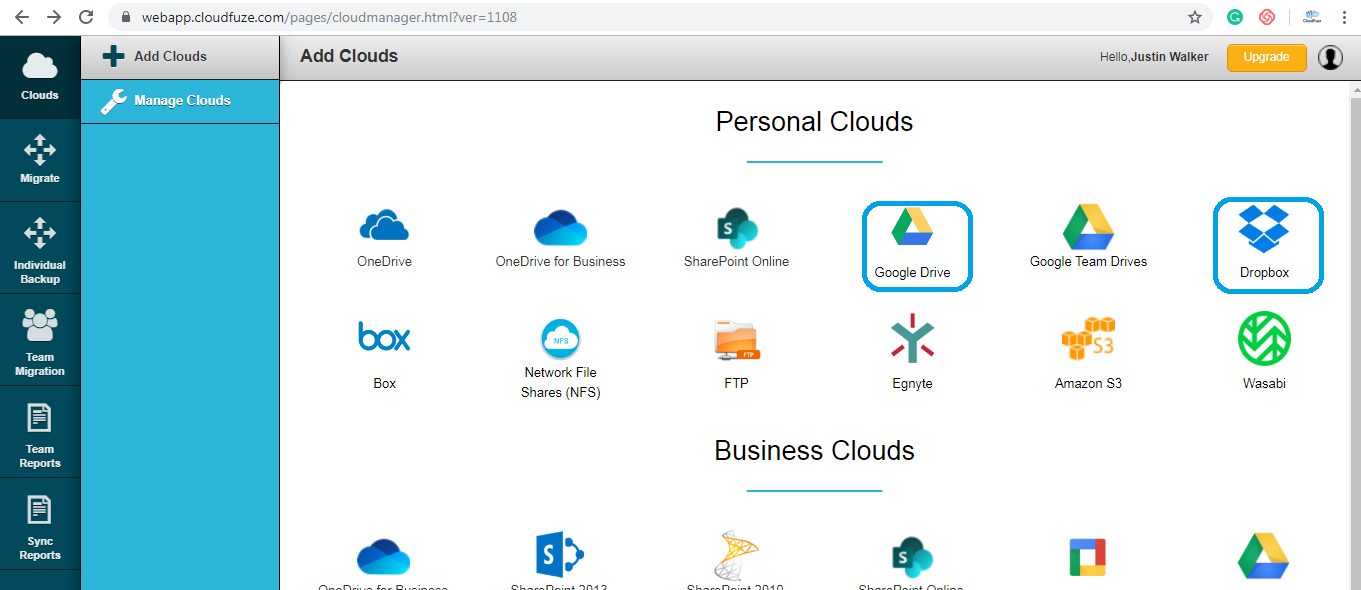Choose the Egnyte cloud
This screenshot has width=1361, height=590.
pyautogui.click(x=912, y=351)
